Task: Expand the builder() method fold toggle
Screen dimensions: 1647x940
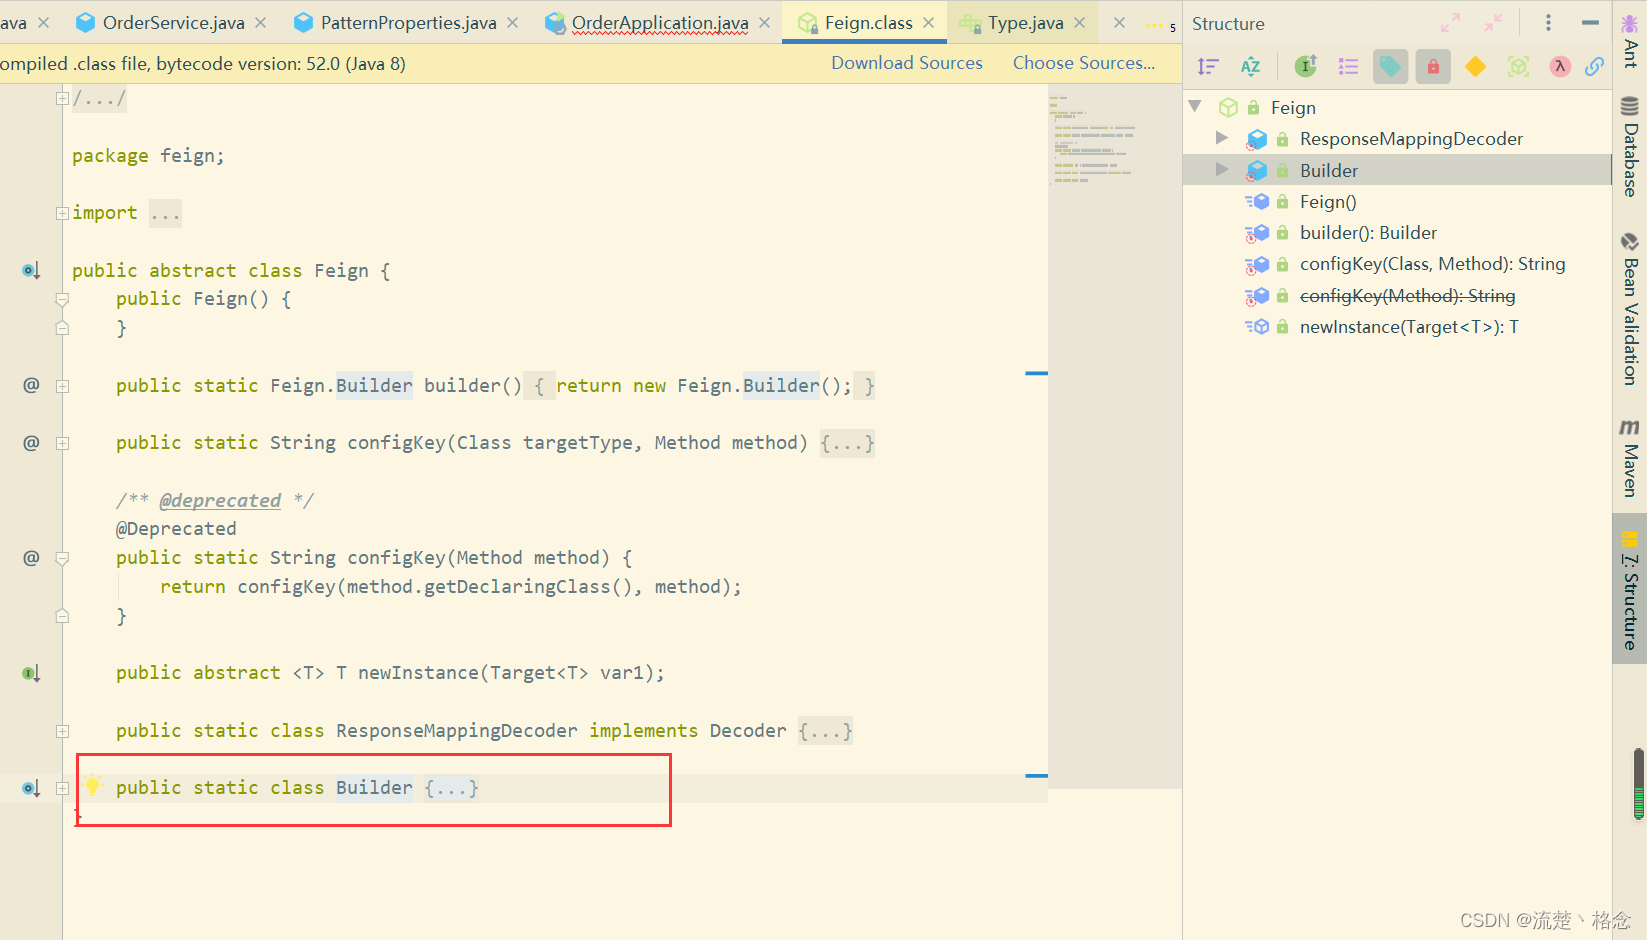Action: pyautogui.click(x=62, y=386)
